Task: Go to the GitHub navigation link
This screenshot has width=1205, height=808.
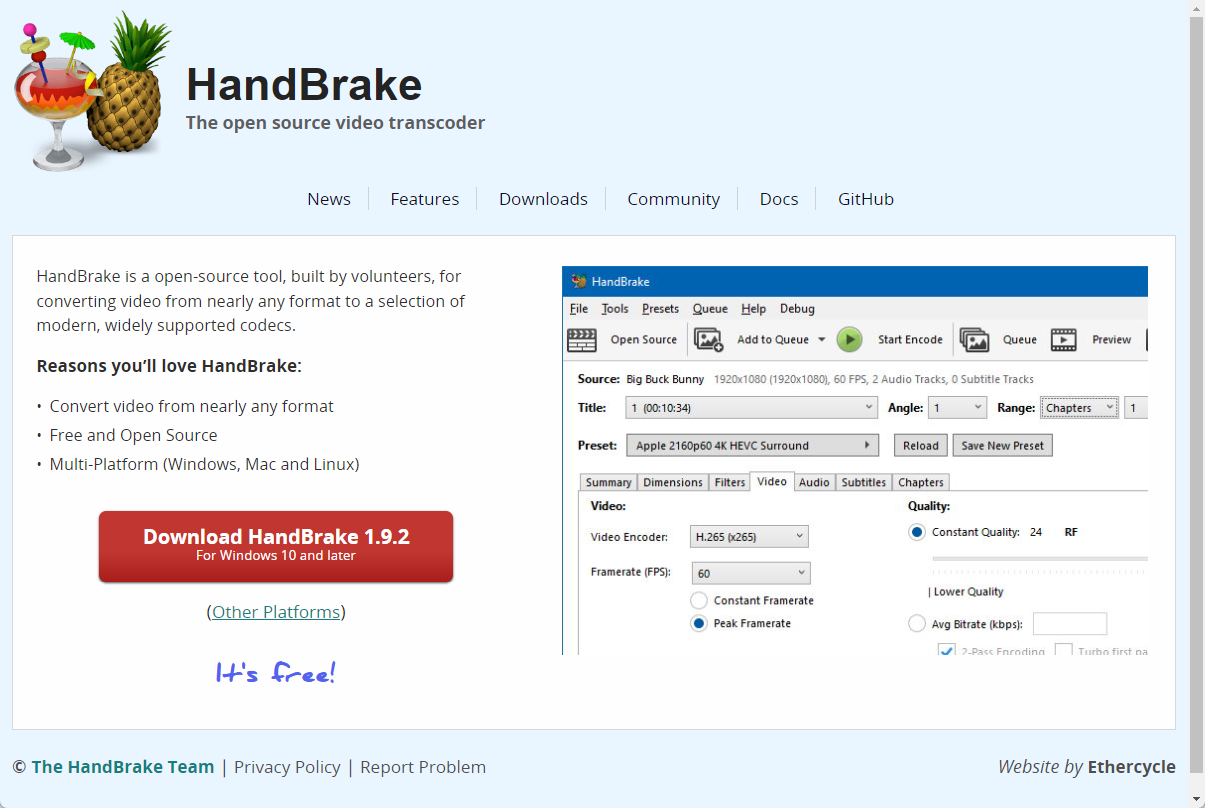Action: point(866,199)
